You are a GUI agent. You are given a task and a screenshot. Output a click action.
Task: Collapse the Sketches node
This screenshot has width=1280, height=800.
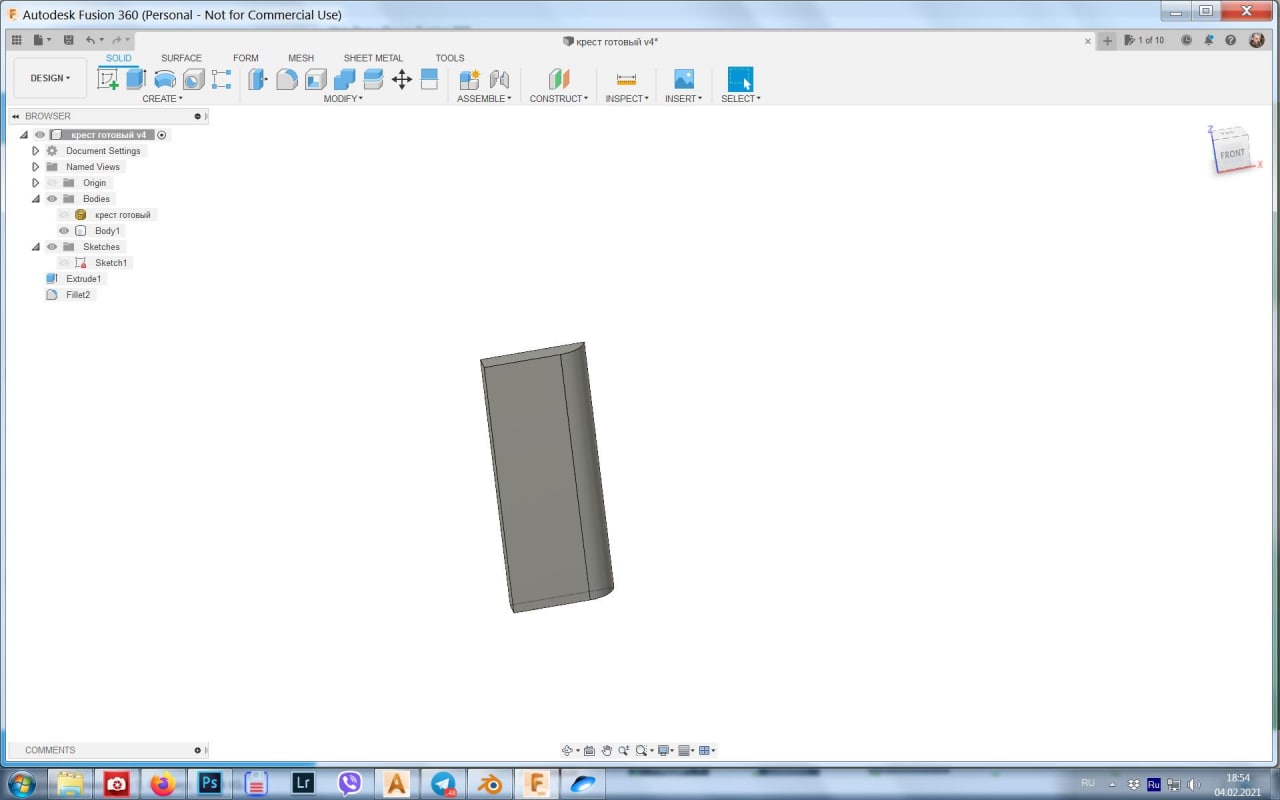pos(36,247)
